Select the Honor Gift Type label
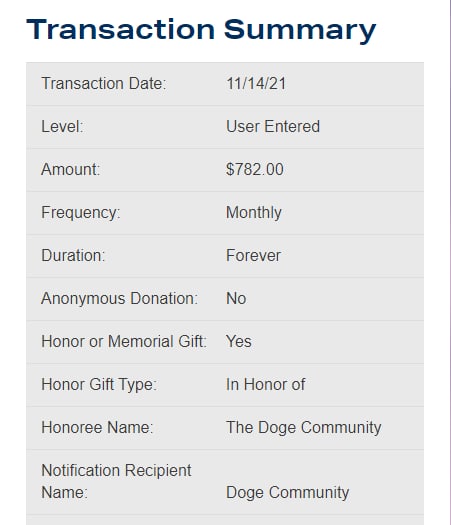 [x=99, y=384]
